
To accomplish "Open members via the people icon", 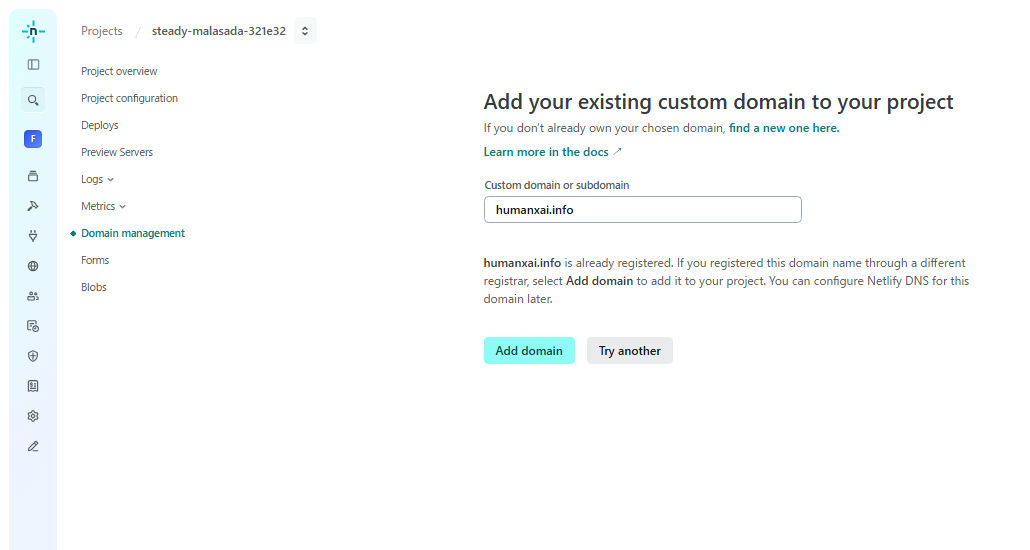I will (33, 296).
